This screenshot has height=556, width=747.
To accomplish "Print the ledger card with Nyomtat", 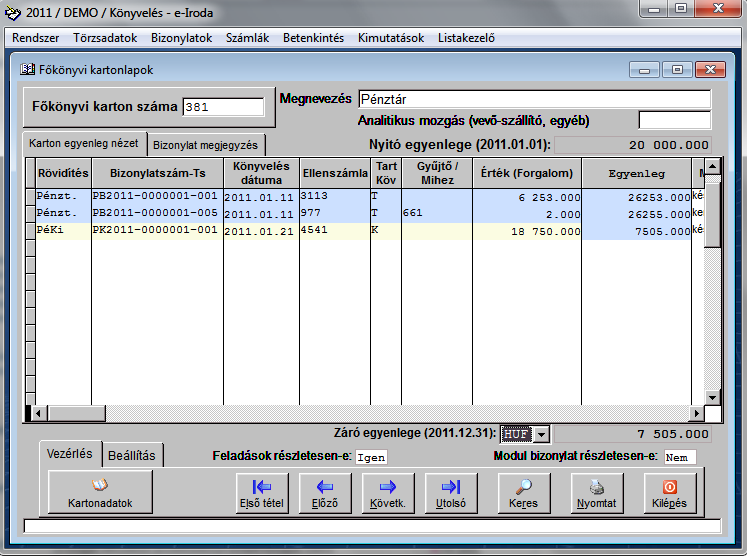I will (x=595, y=493).
